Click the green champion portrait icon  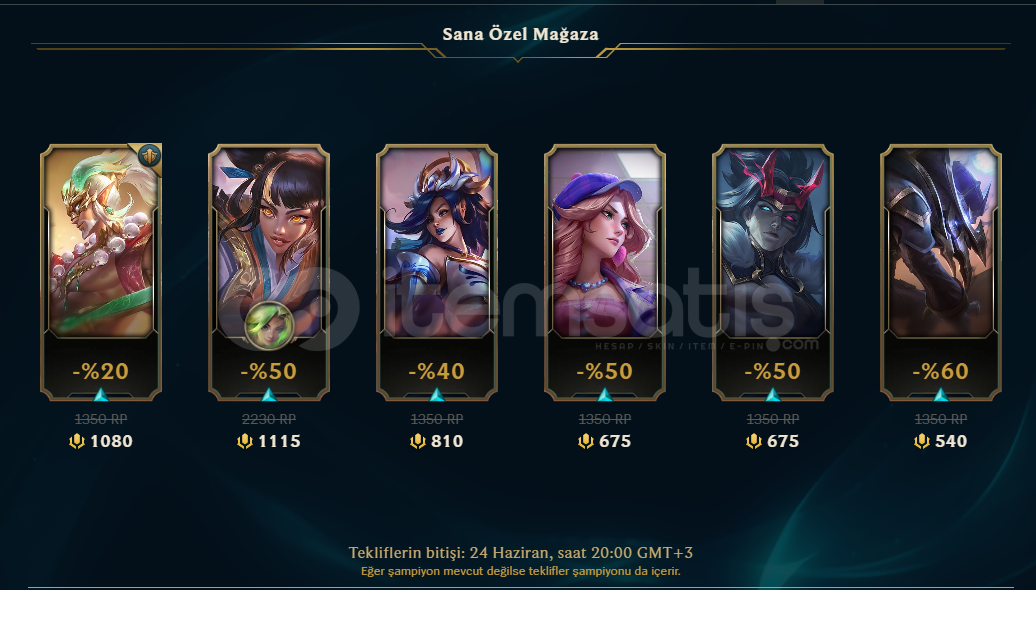(x=268, y=325)
